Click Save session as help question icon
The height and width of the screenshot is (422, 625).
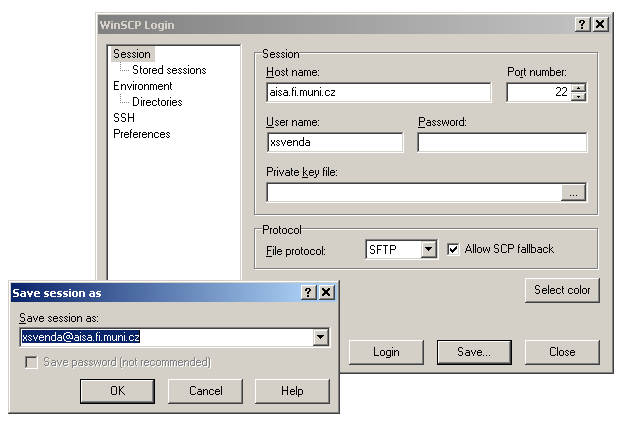point(308,292)
